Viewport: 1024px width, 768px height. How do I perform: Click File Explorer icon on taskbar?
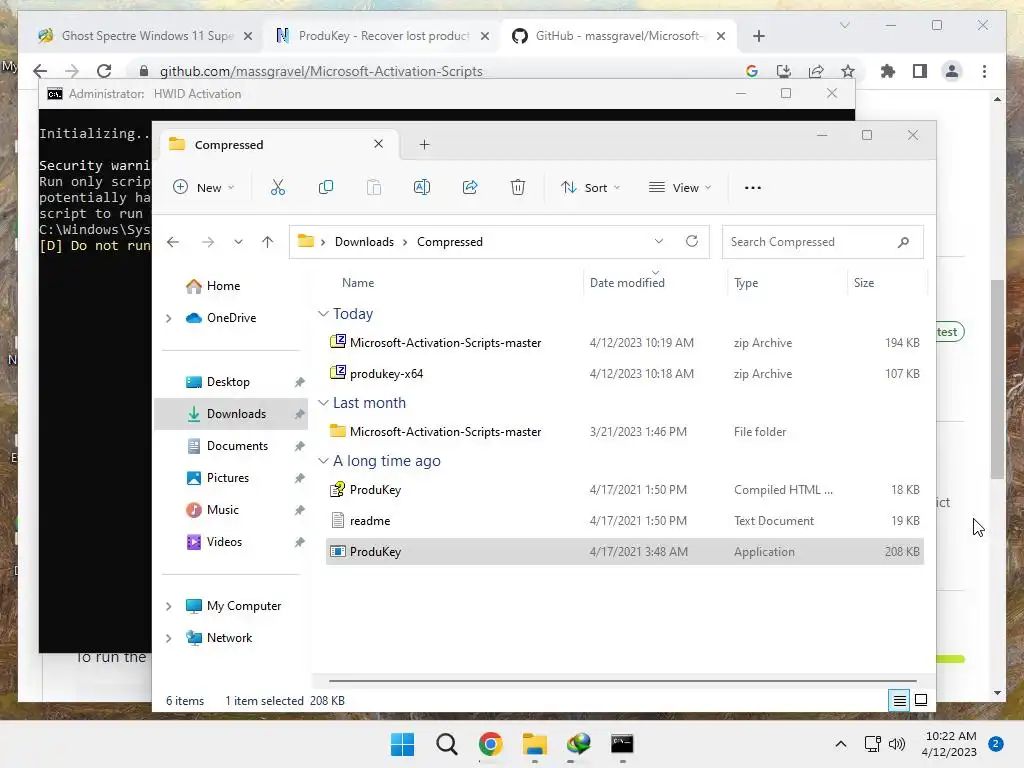coord(534,744)
